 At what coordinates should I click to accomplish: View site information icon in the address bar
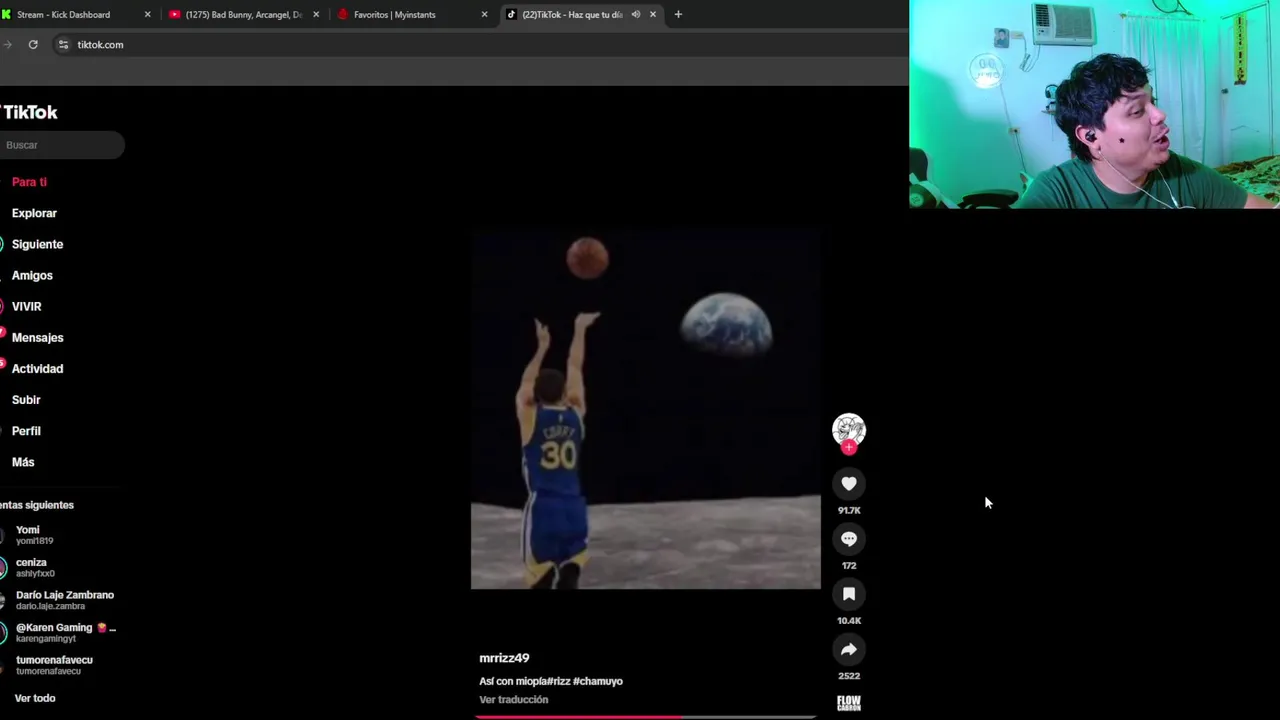pos(63,44)
